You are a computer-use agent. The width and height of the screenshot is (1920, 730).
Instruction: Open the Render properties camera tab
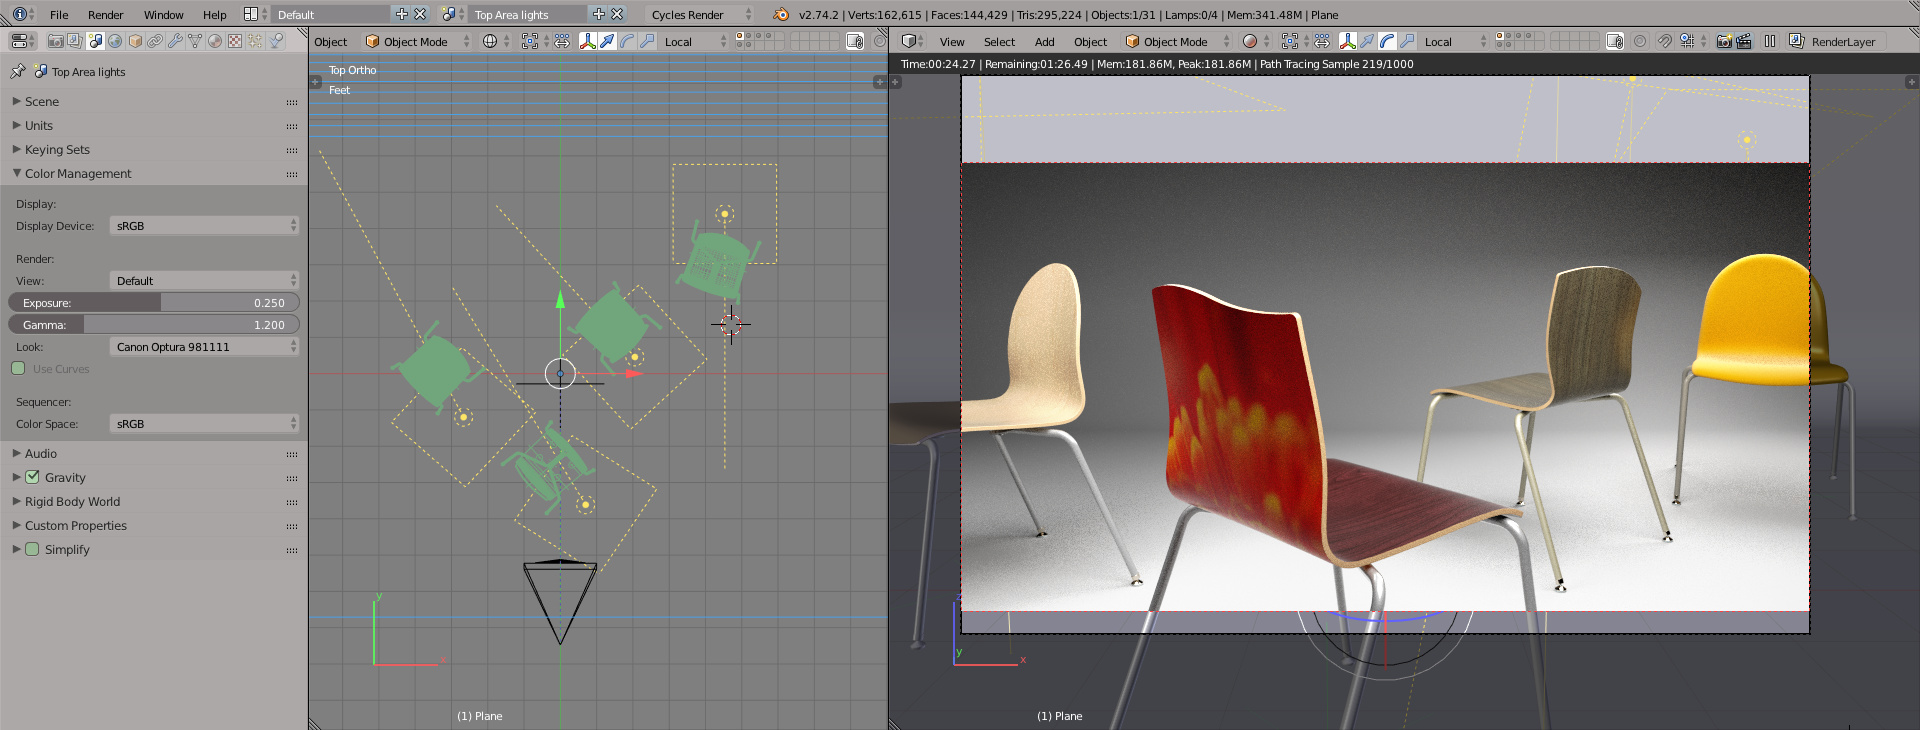click(x=56, y=41)
